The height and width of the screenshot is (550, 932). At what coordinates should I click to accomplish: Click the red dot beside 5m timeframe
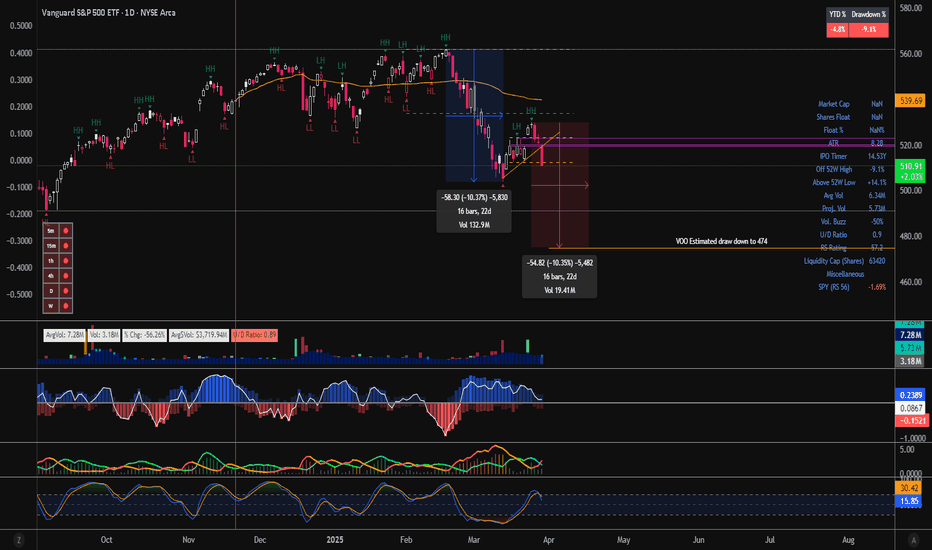[x=65, y=231]
